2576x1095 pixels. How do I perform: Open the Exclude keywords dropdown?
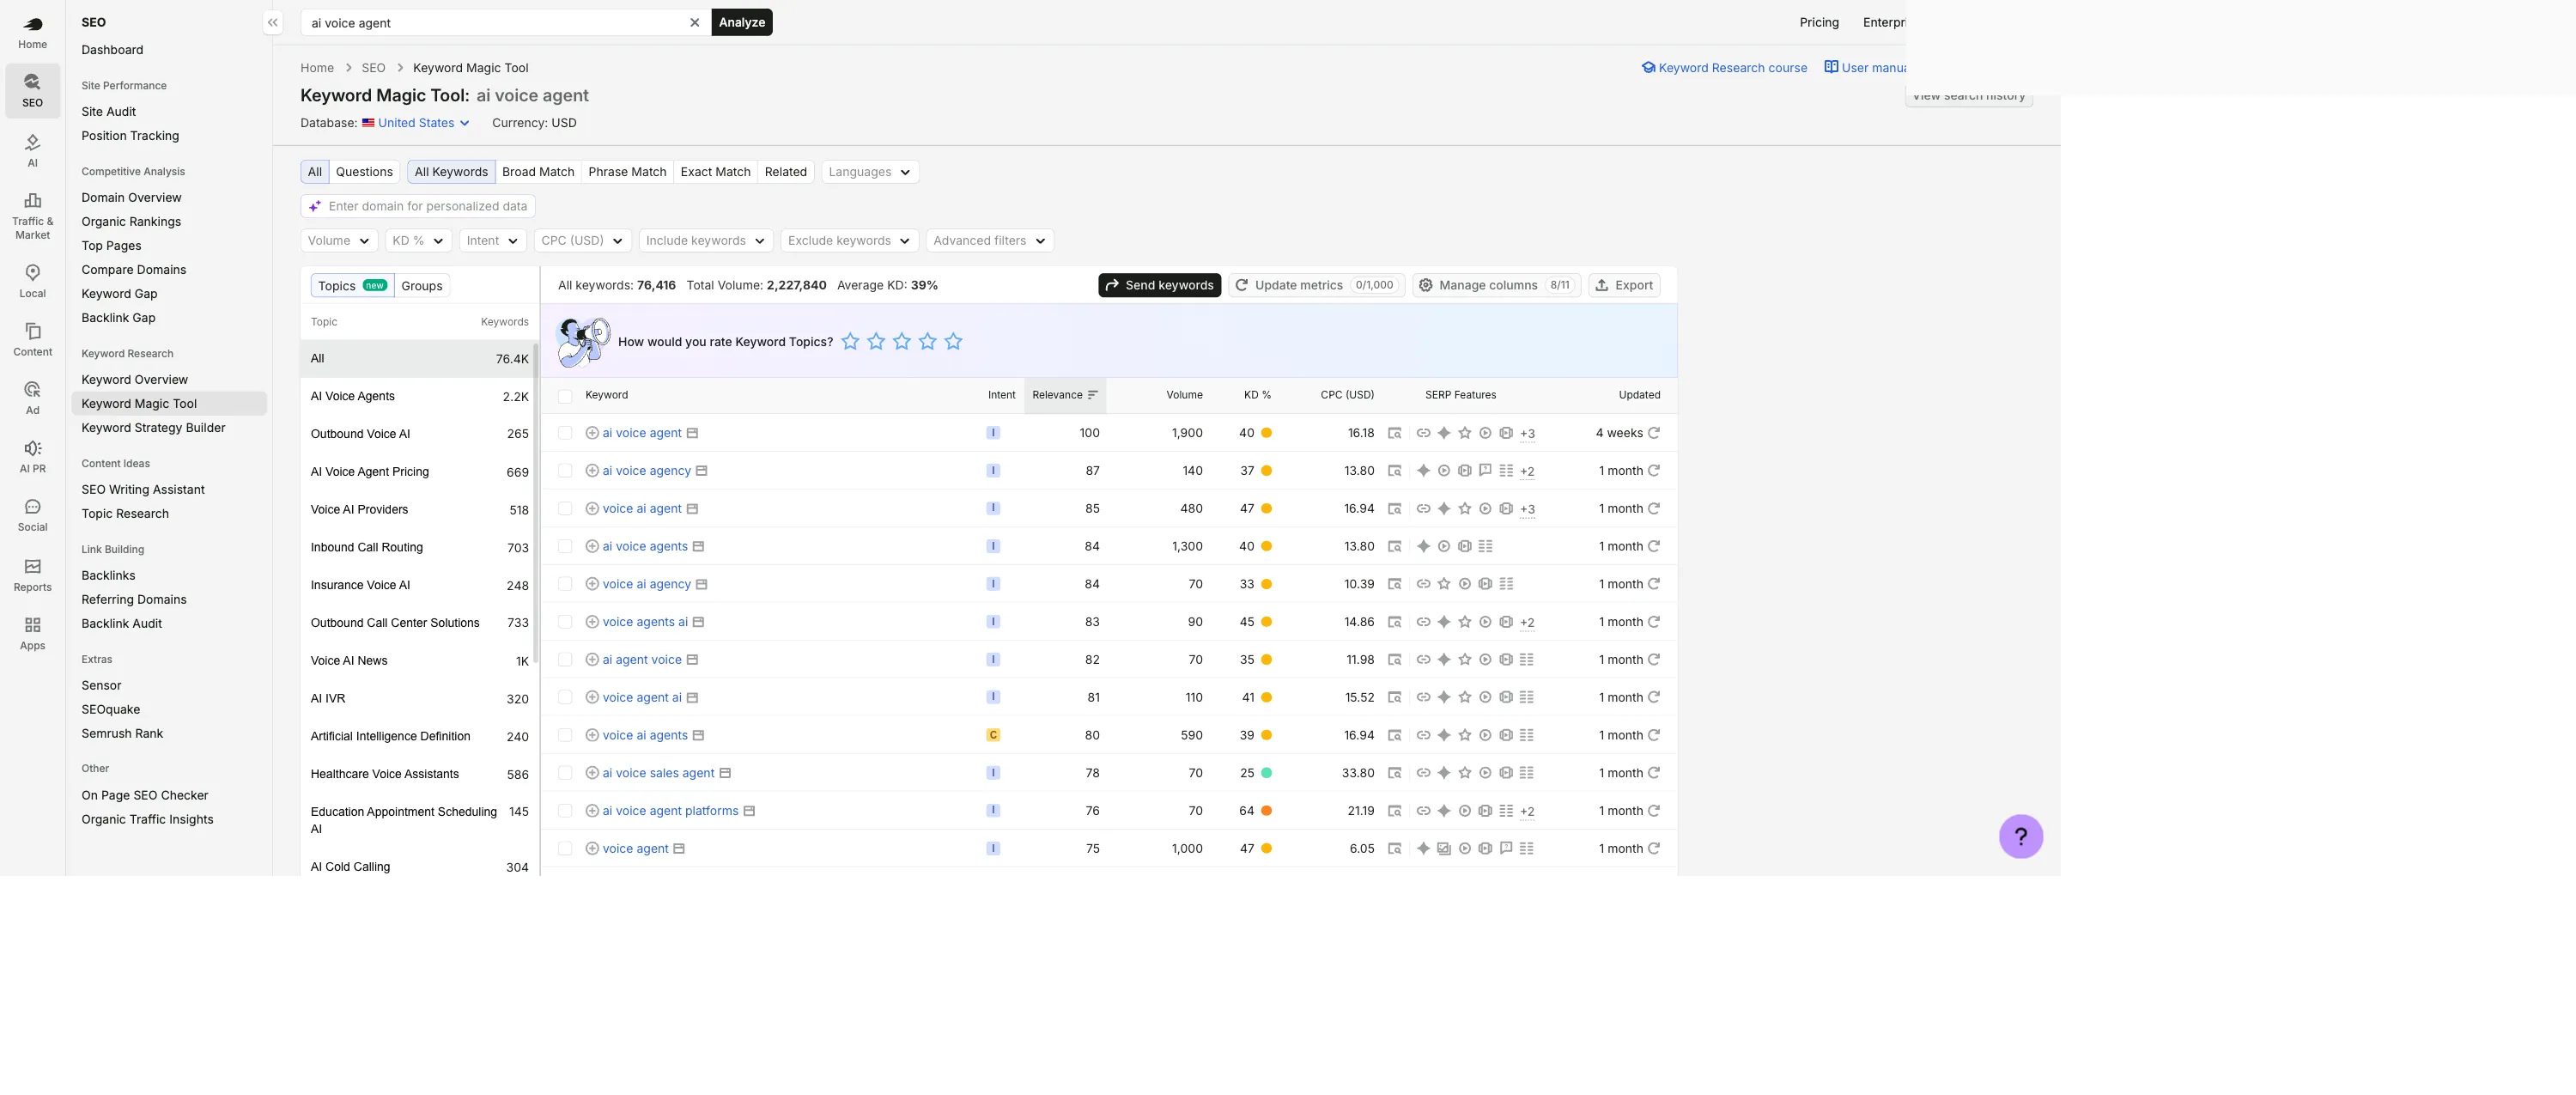click(848, 240)
